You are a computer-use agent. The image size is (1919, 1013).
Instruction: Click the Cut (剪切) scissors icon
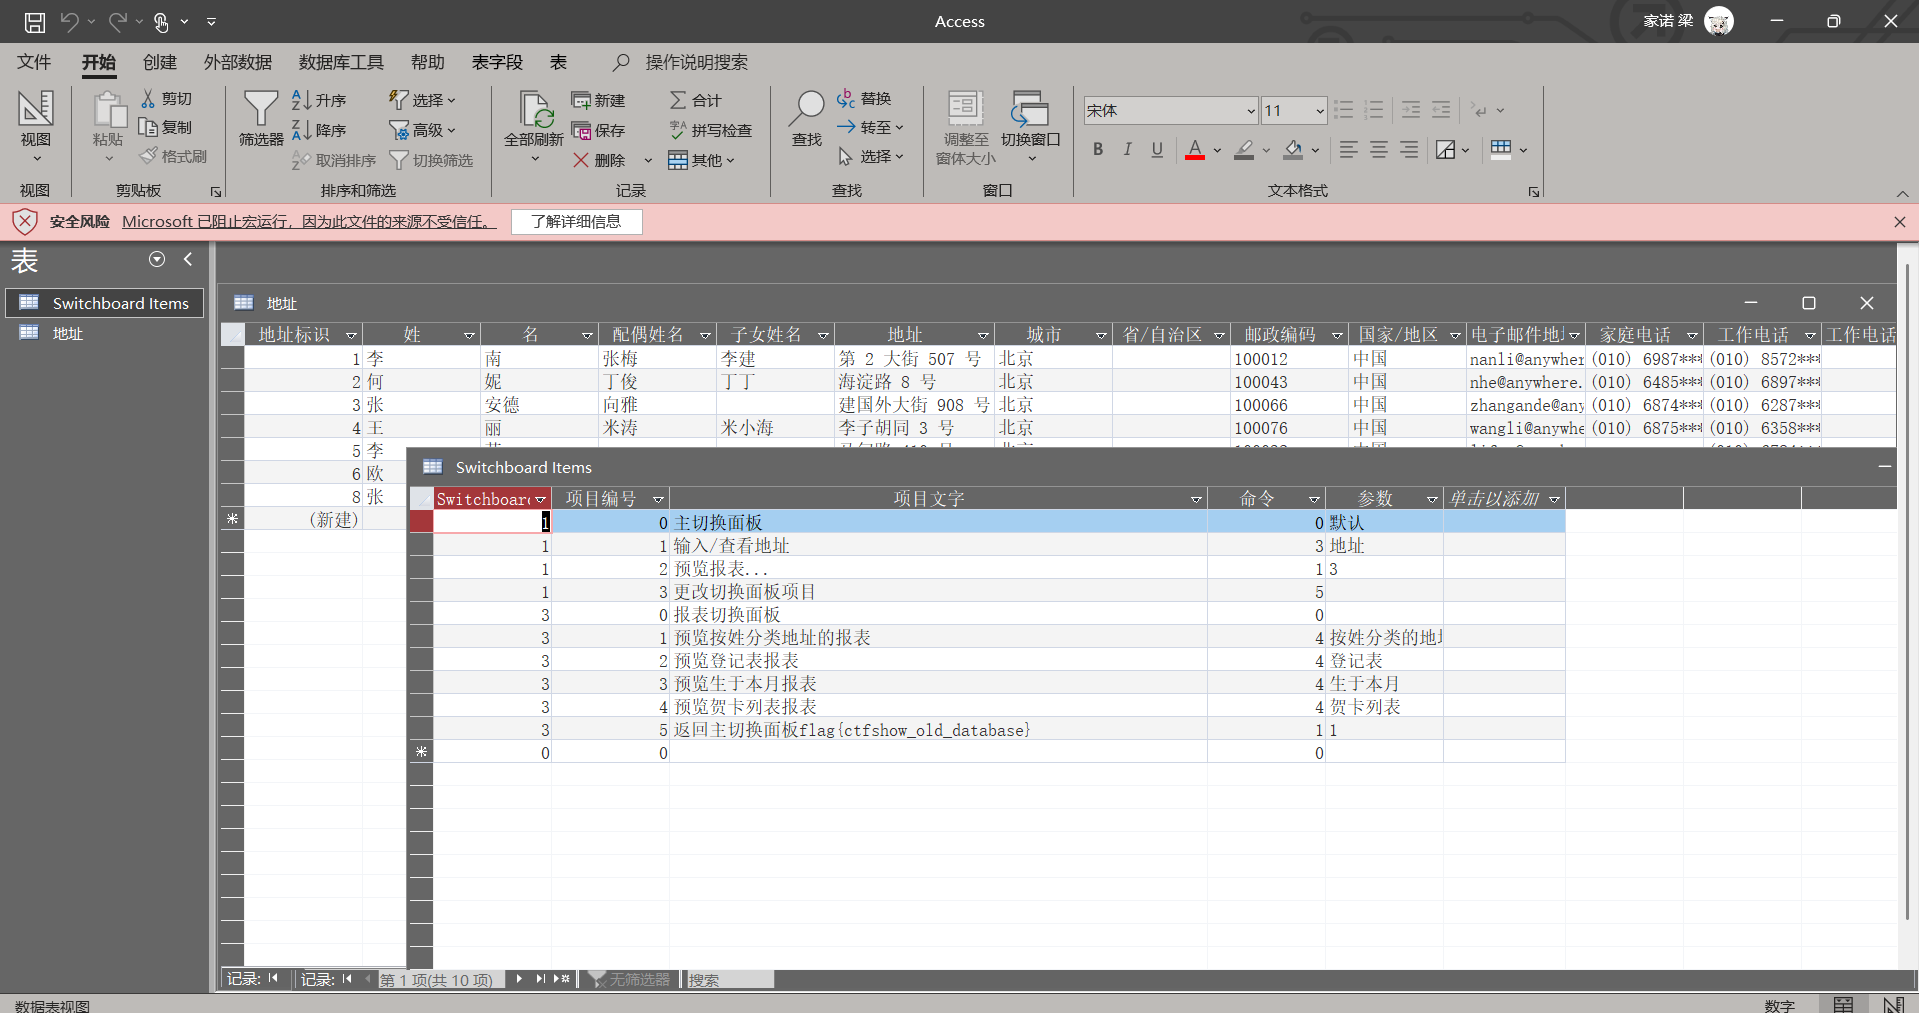[148, 98]
